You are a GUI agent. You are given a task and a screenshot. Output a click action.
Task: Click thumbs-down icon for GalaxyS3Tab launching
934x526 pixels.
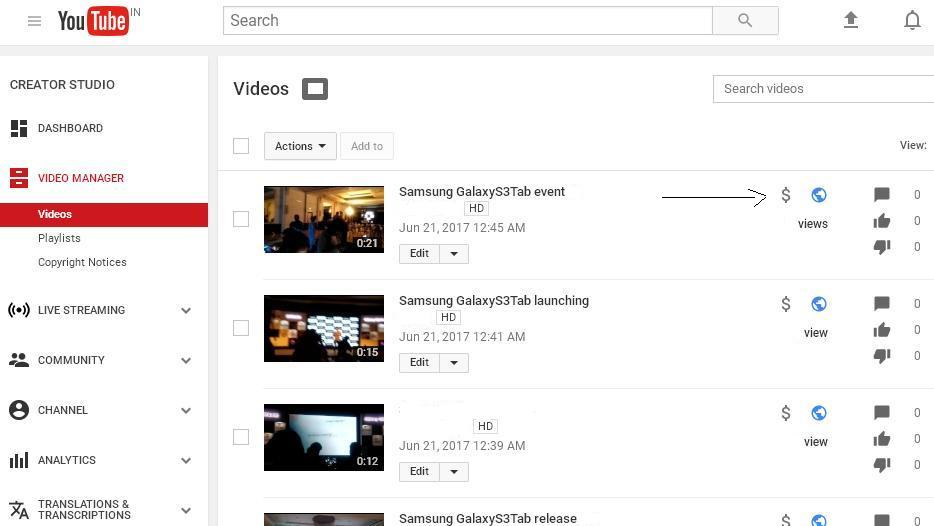[x=882, y=356]
